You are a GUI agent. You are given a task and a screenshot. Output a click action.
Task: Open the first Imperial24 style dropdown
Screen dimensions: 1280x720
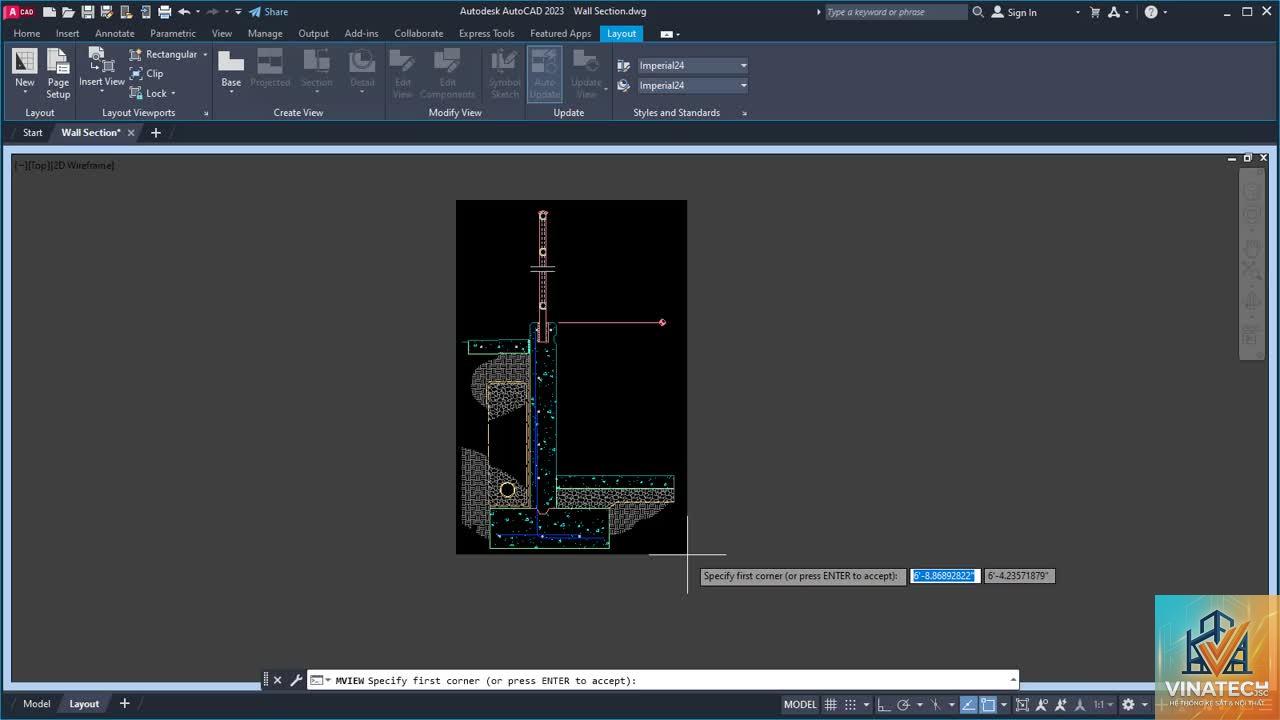[x=693, y=65]
